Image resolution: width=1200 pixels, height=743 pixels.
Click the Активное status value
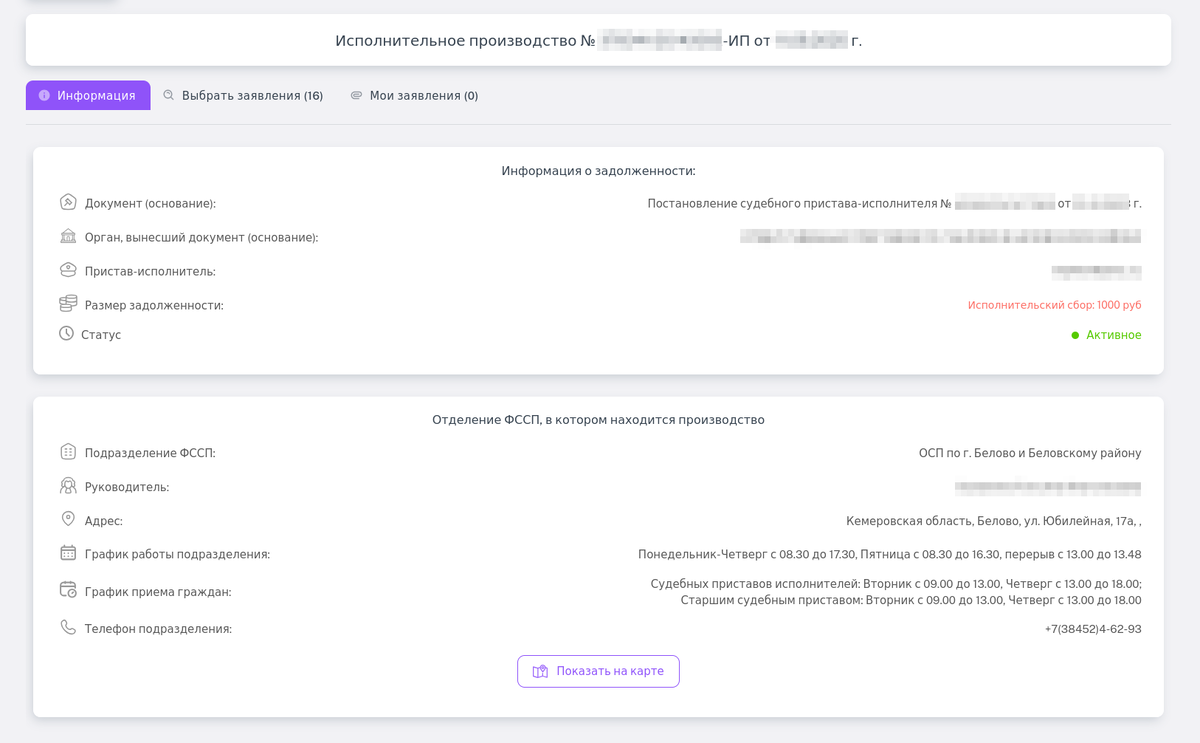(x=1114, y=335)
